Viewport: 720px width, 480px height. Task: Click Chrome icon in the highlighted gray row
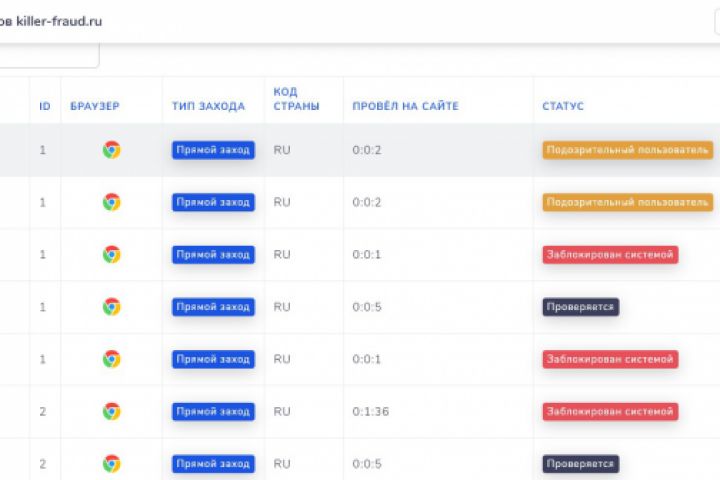click(112, 150)
